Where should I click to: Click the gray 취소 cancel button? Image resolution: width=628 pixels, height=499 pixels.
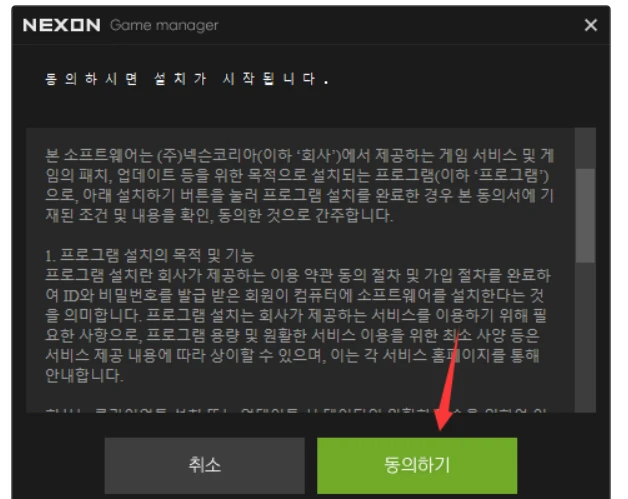point(205,465)
